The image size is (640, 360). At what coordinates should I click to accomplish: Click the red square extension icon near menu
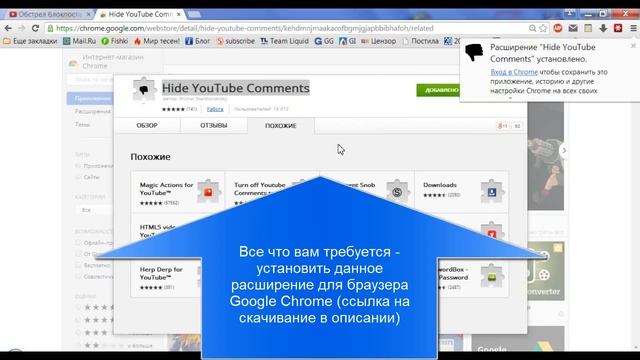click(x=618, y=28)
